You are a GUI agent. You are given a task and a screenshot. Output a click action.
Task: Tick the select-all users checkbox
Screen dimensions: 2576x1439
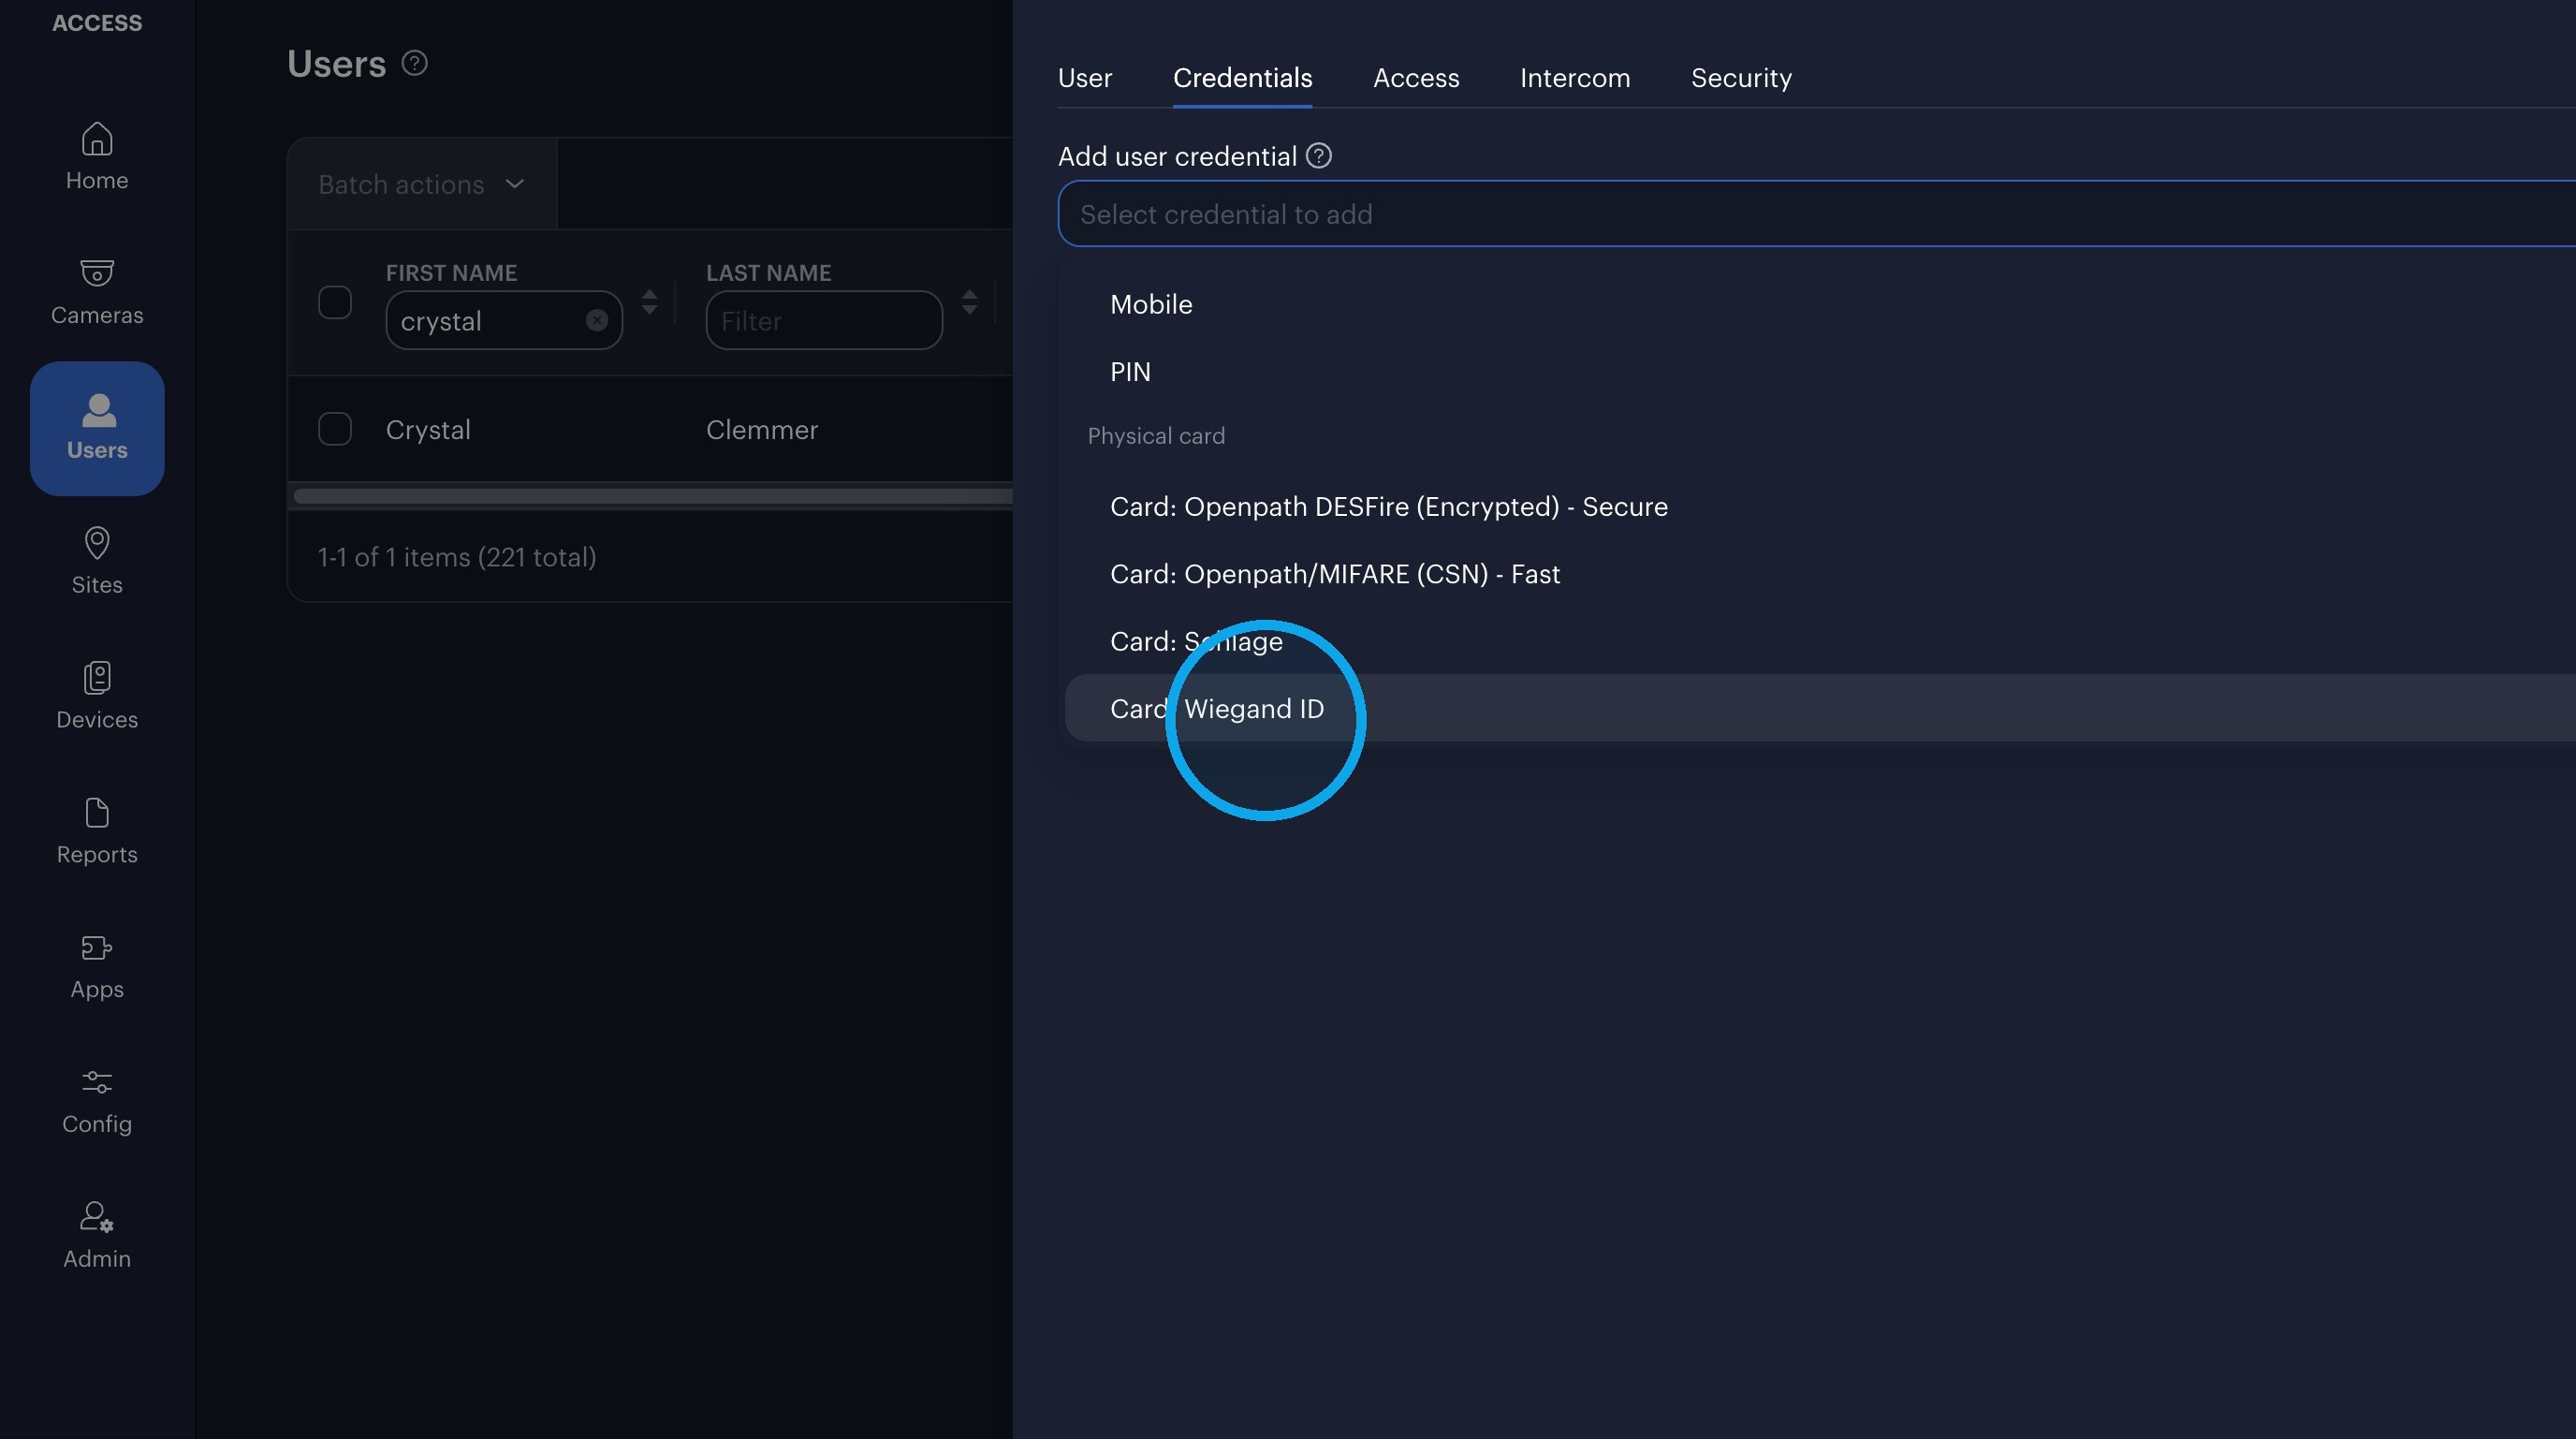coord(335,302)
